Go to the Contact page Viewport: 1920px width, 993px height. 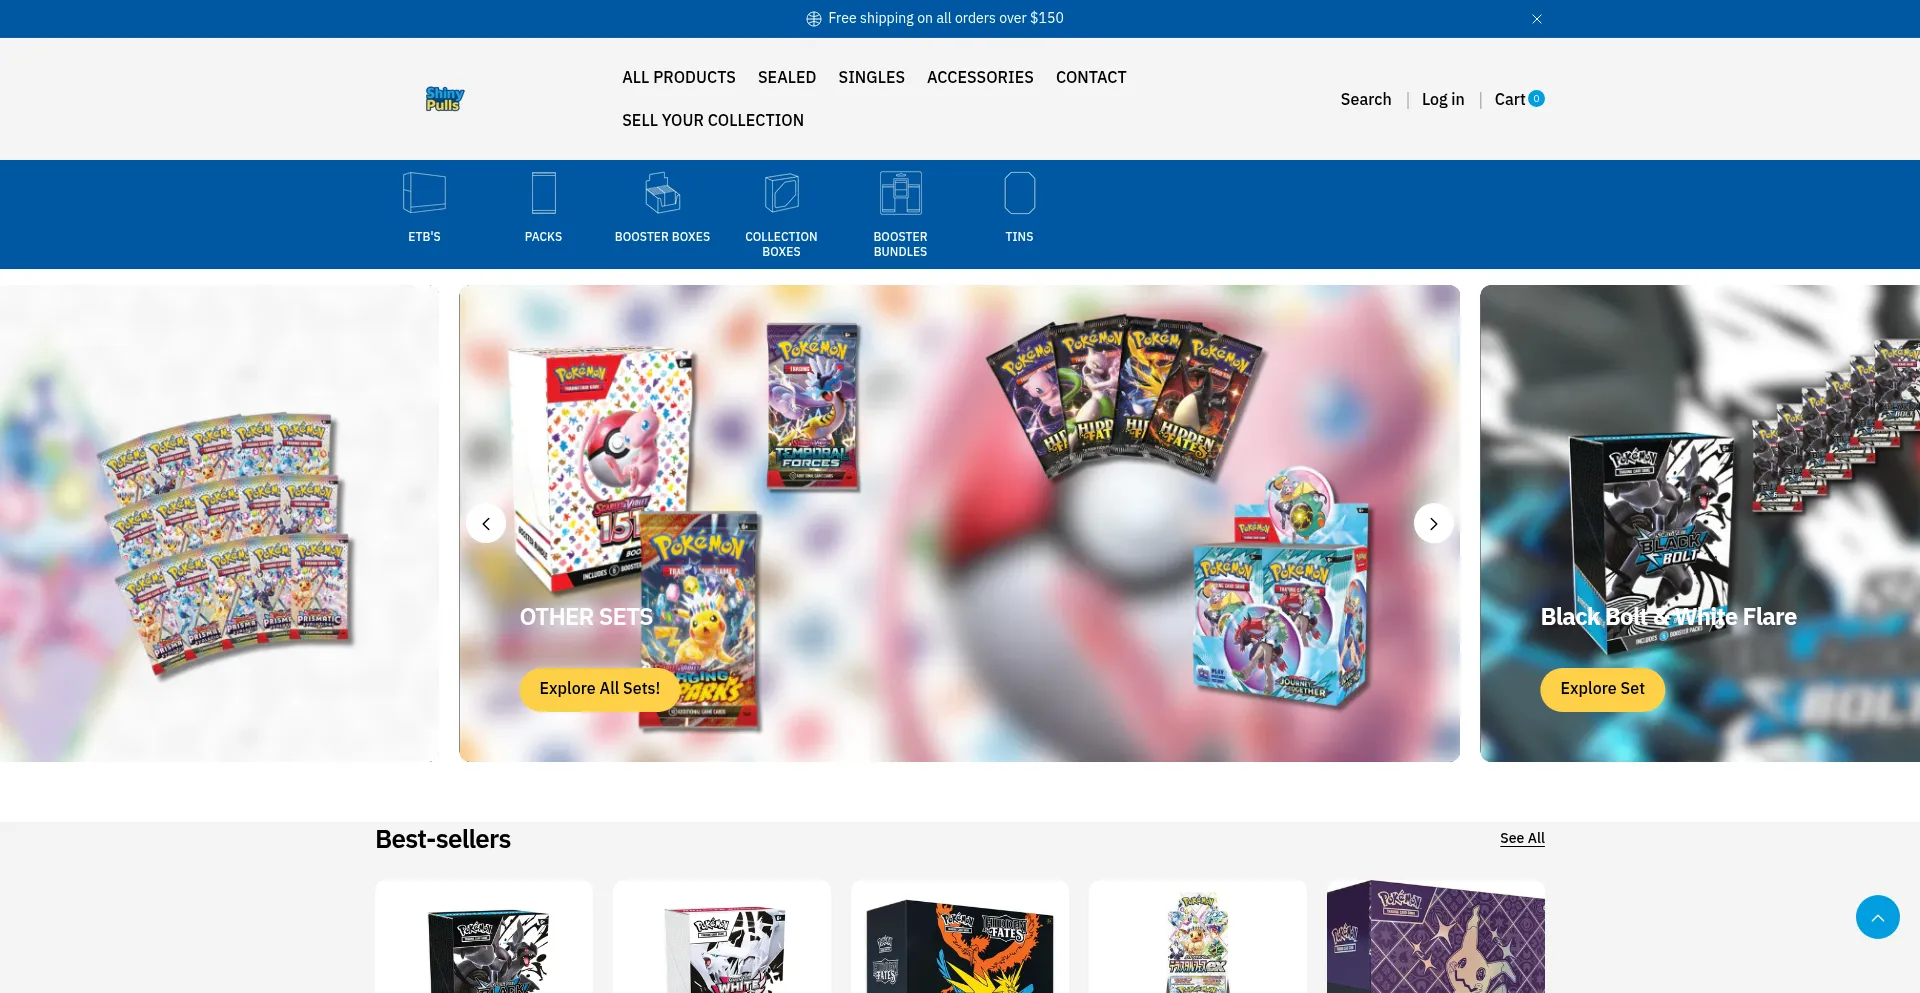1091,77
